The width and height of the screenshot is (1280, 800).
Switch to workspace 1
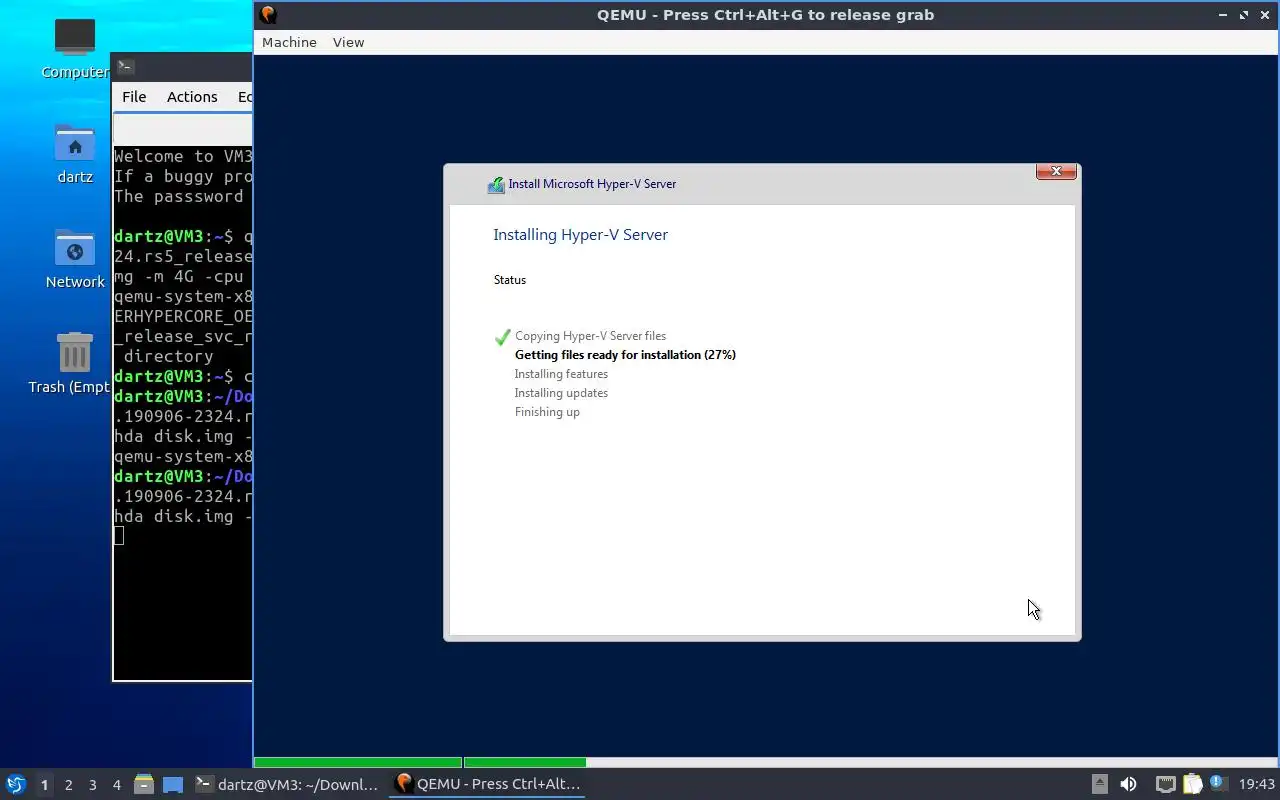(x=44, y=785)
